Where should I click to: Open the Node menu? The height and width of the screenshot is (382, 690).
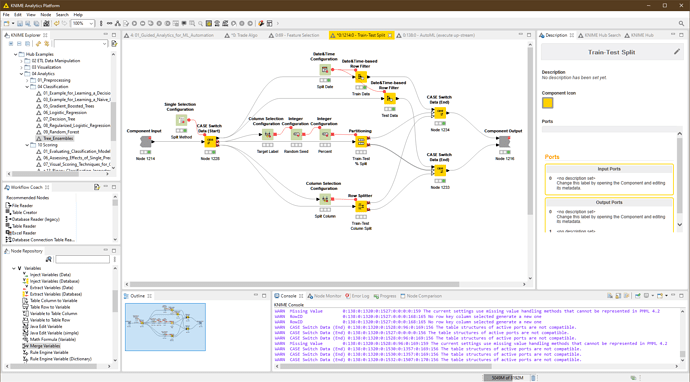point(46,15)
